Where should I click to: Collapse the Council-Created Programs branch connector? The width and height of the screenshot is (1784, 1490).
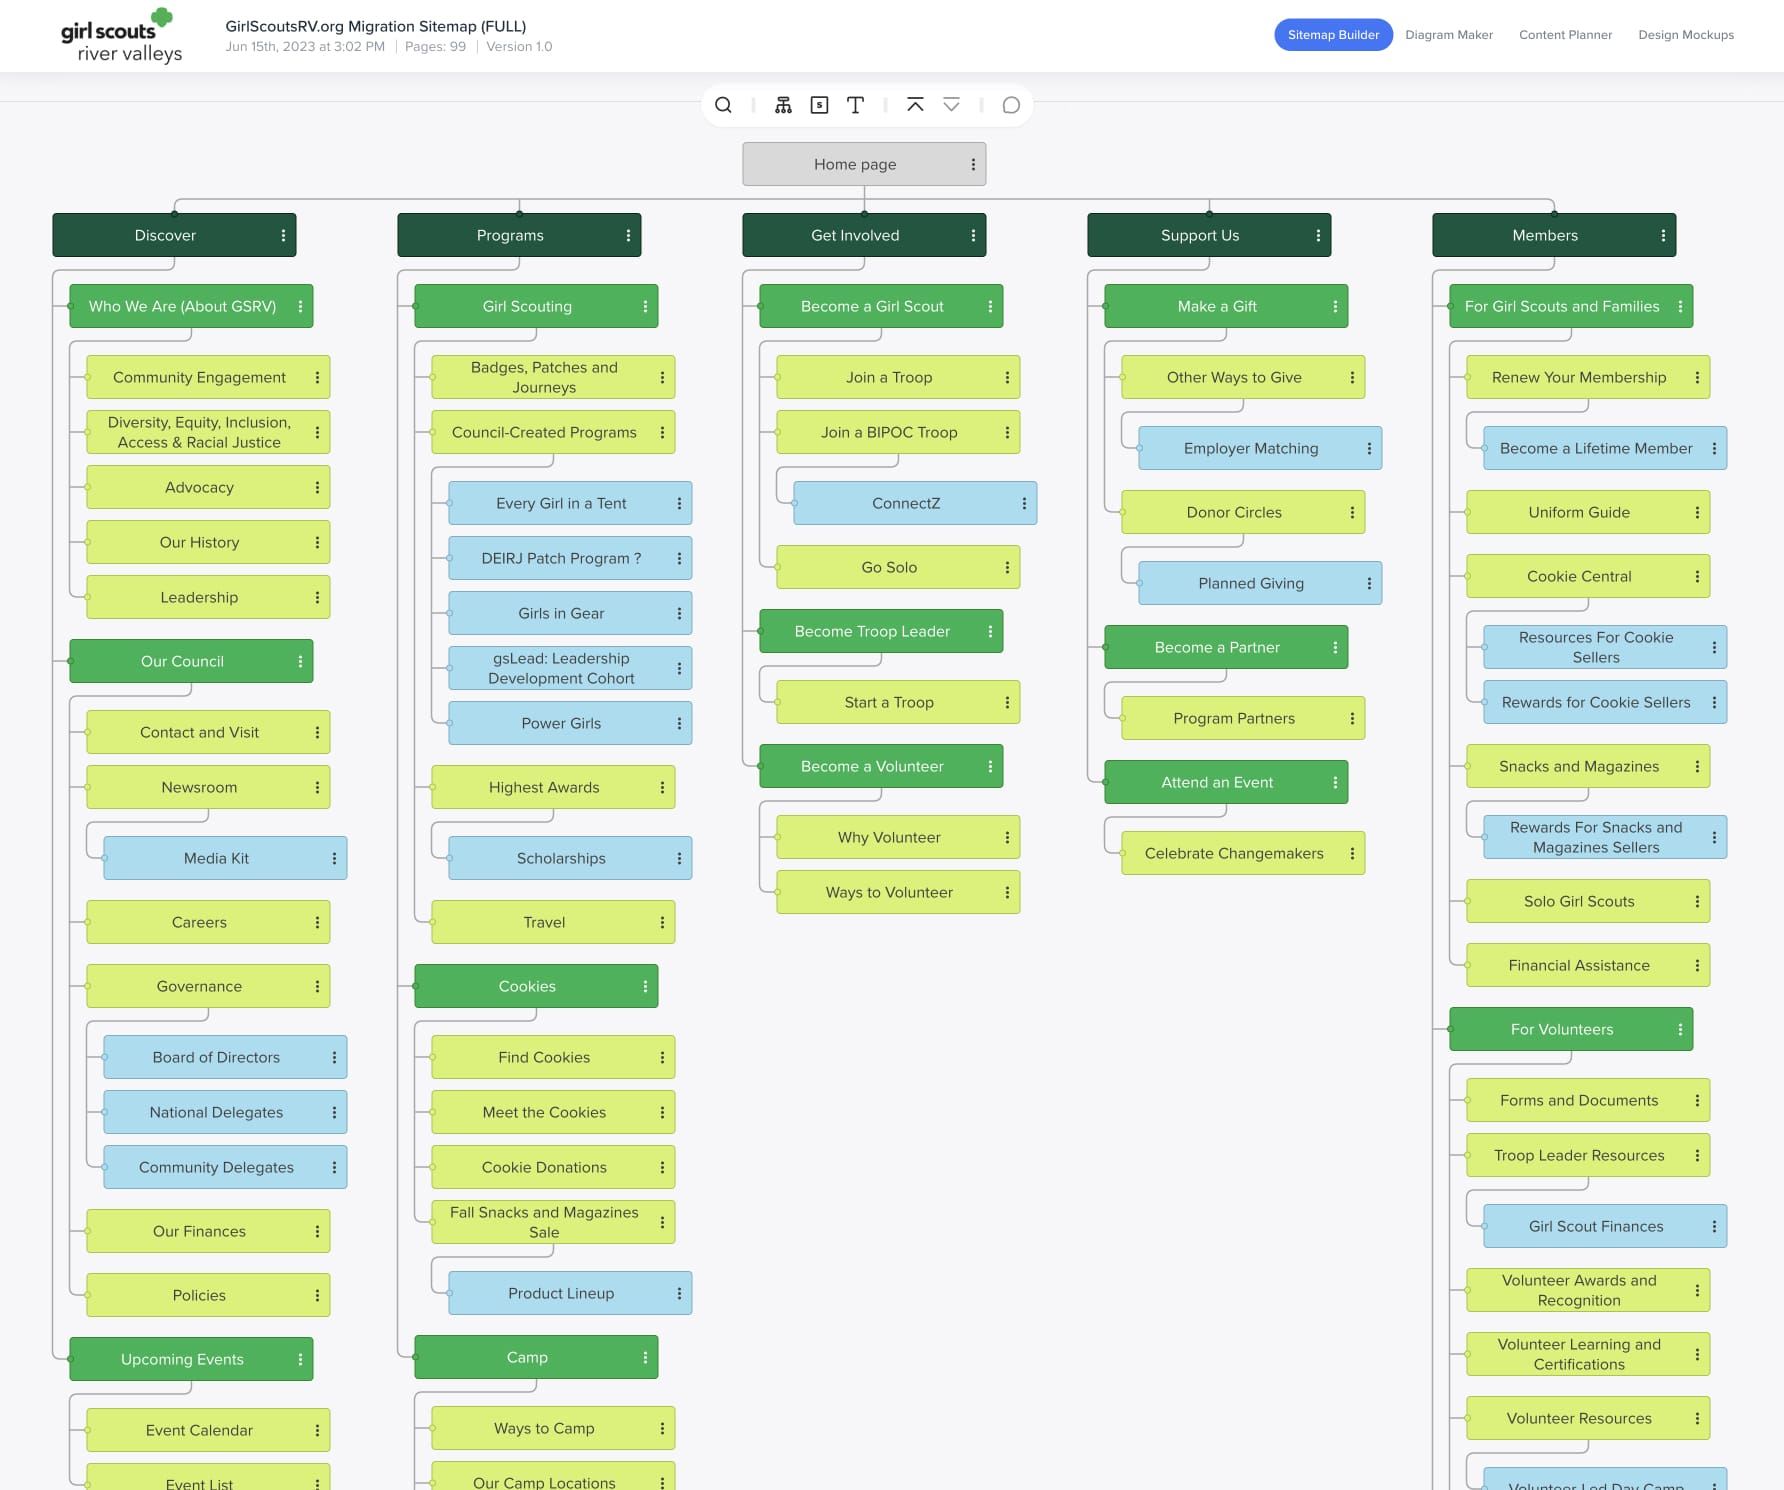pos(433,432)
